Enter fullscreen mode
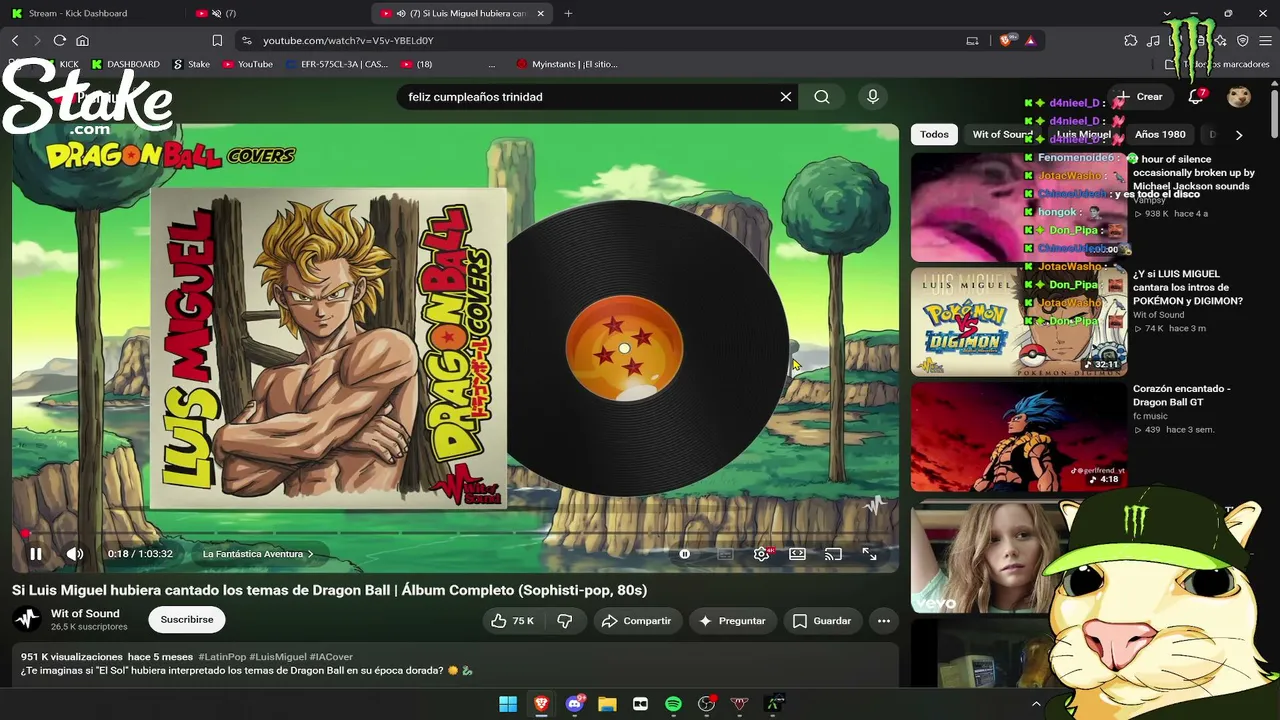 point(869,554)
